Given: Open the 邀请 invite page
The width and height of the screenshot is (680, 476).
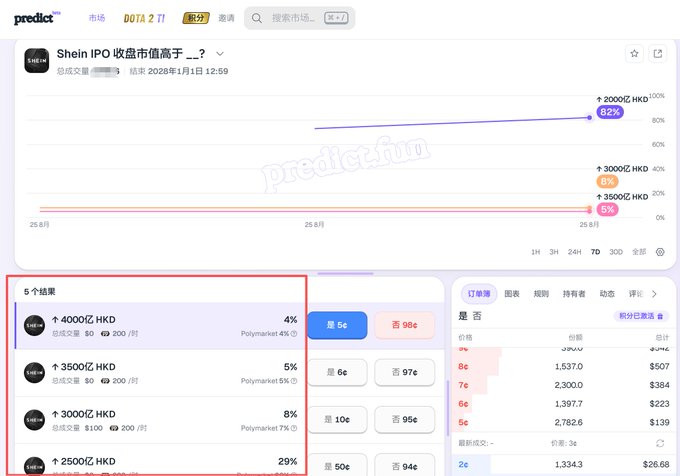Looking at the screenshot, I should 226,18.
